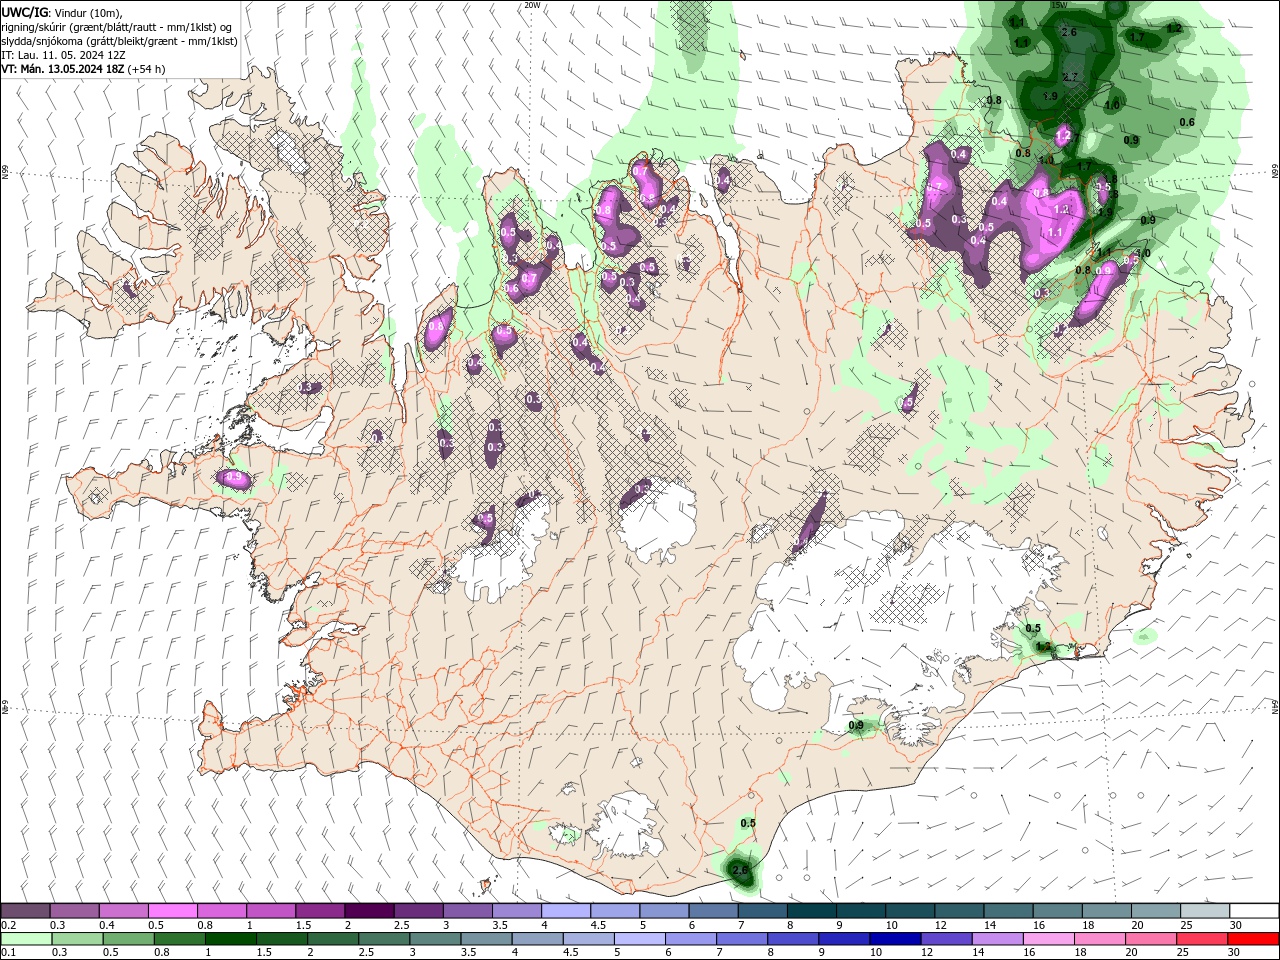Click valid time "VT: Mán. 13.05.2024 18Z"
The image size is (1280, 960).
tap(63, 69)
